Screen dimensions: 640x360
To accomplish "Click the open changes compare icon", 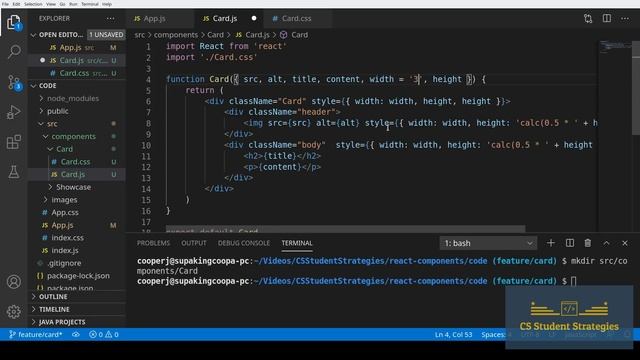I will pyautogui.click(x=588, y=18).
